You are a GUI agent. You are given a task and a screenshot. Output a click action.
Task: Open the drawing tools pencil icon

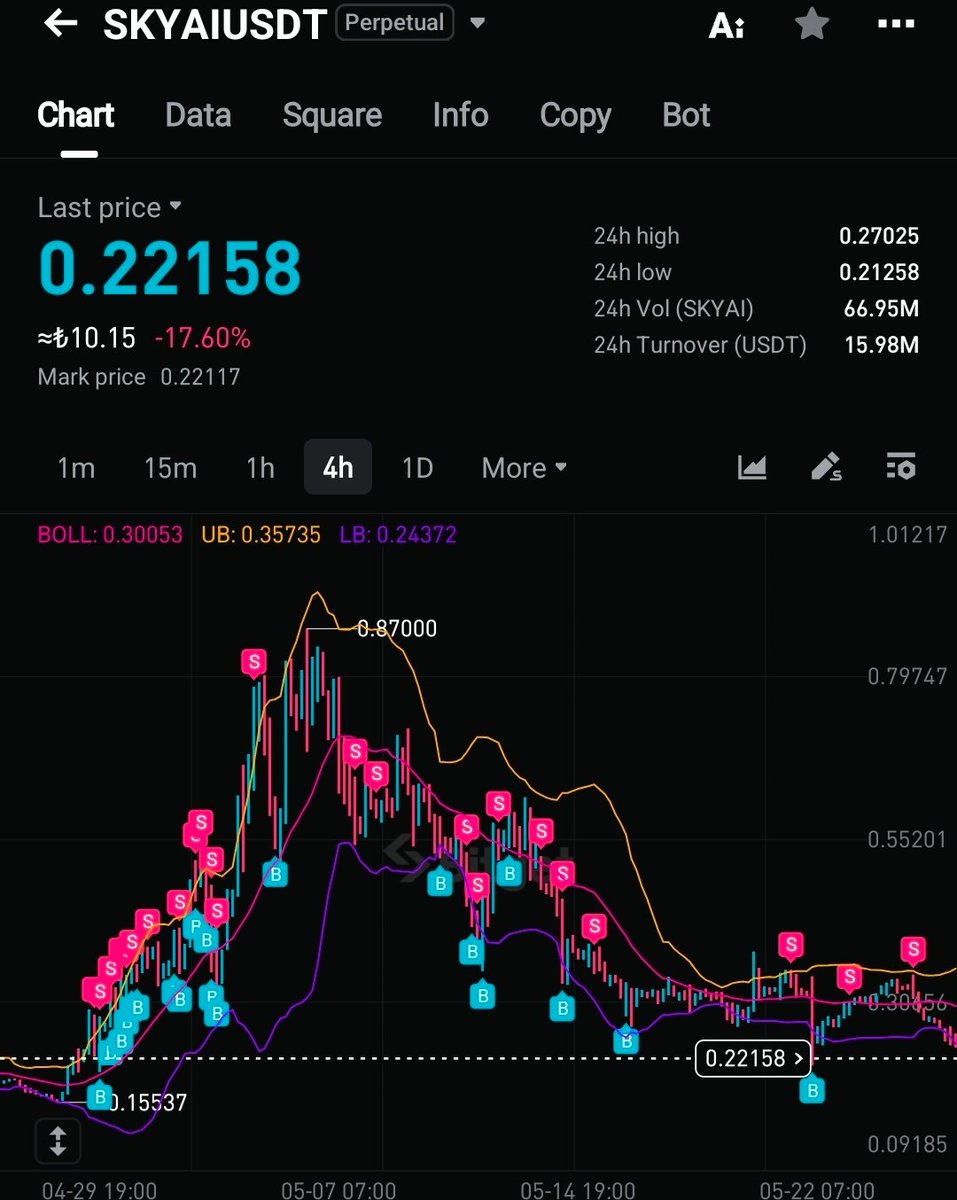(826, 466)
